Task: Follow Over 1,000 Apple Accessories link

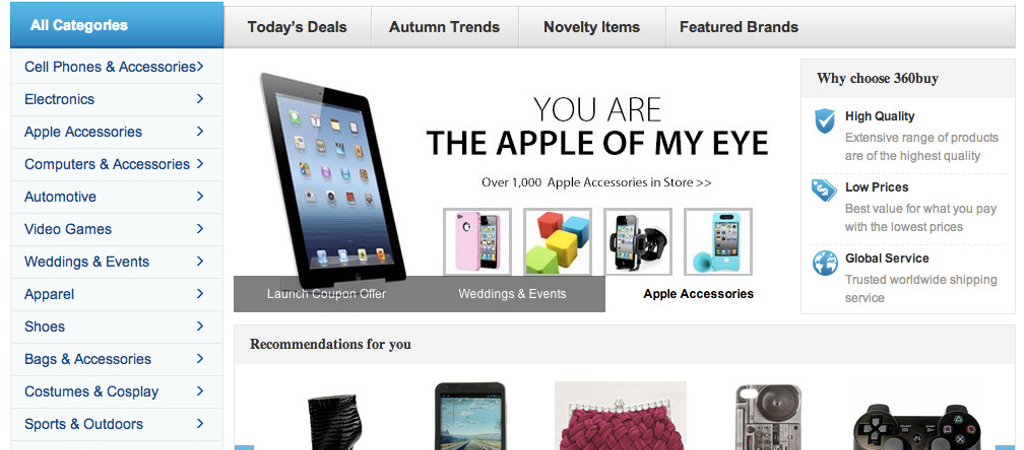Action: tap(596, 182)
